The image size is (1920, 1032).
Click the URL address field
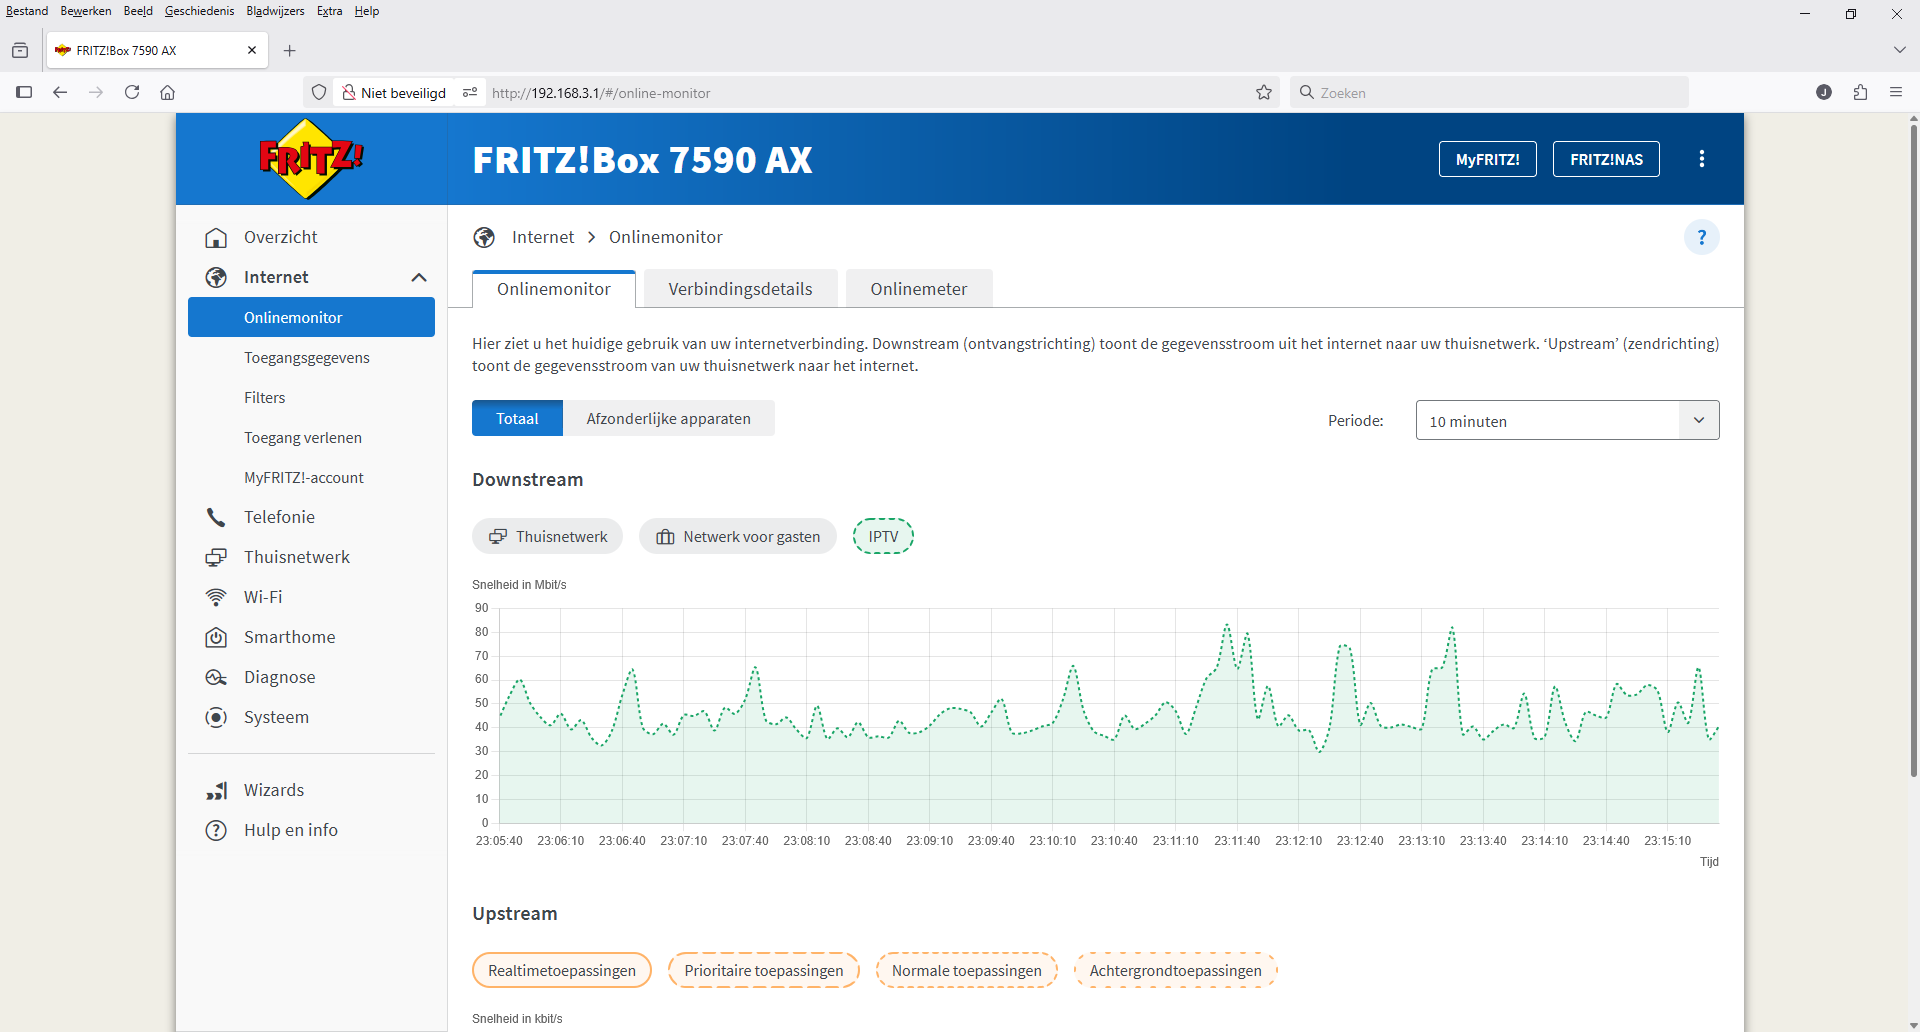tap(866, 93)
